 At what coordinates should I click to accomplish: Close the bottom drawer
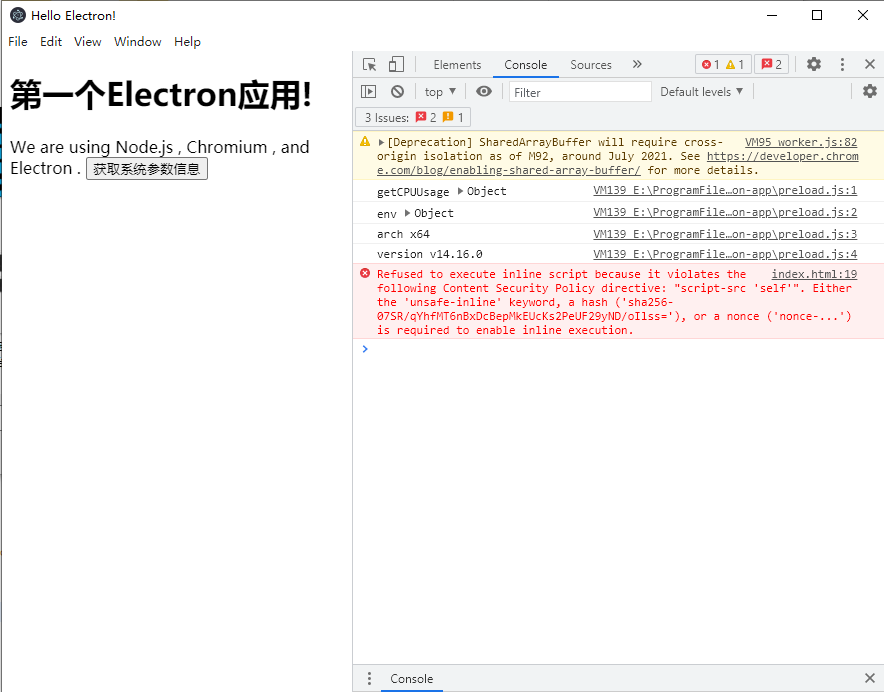870,678
